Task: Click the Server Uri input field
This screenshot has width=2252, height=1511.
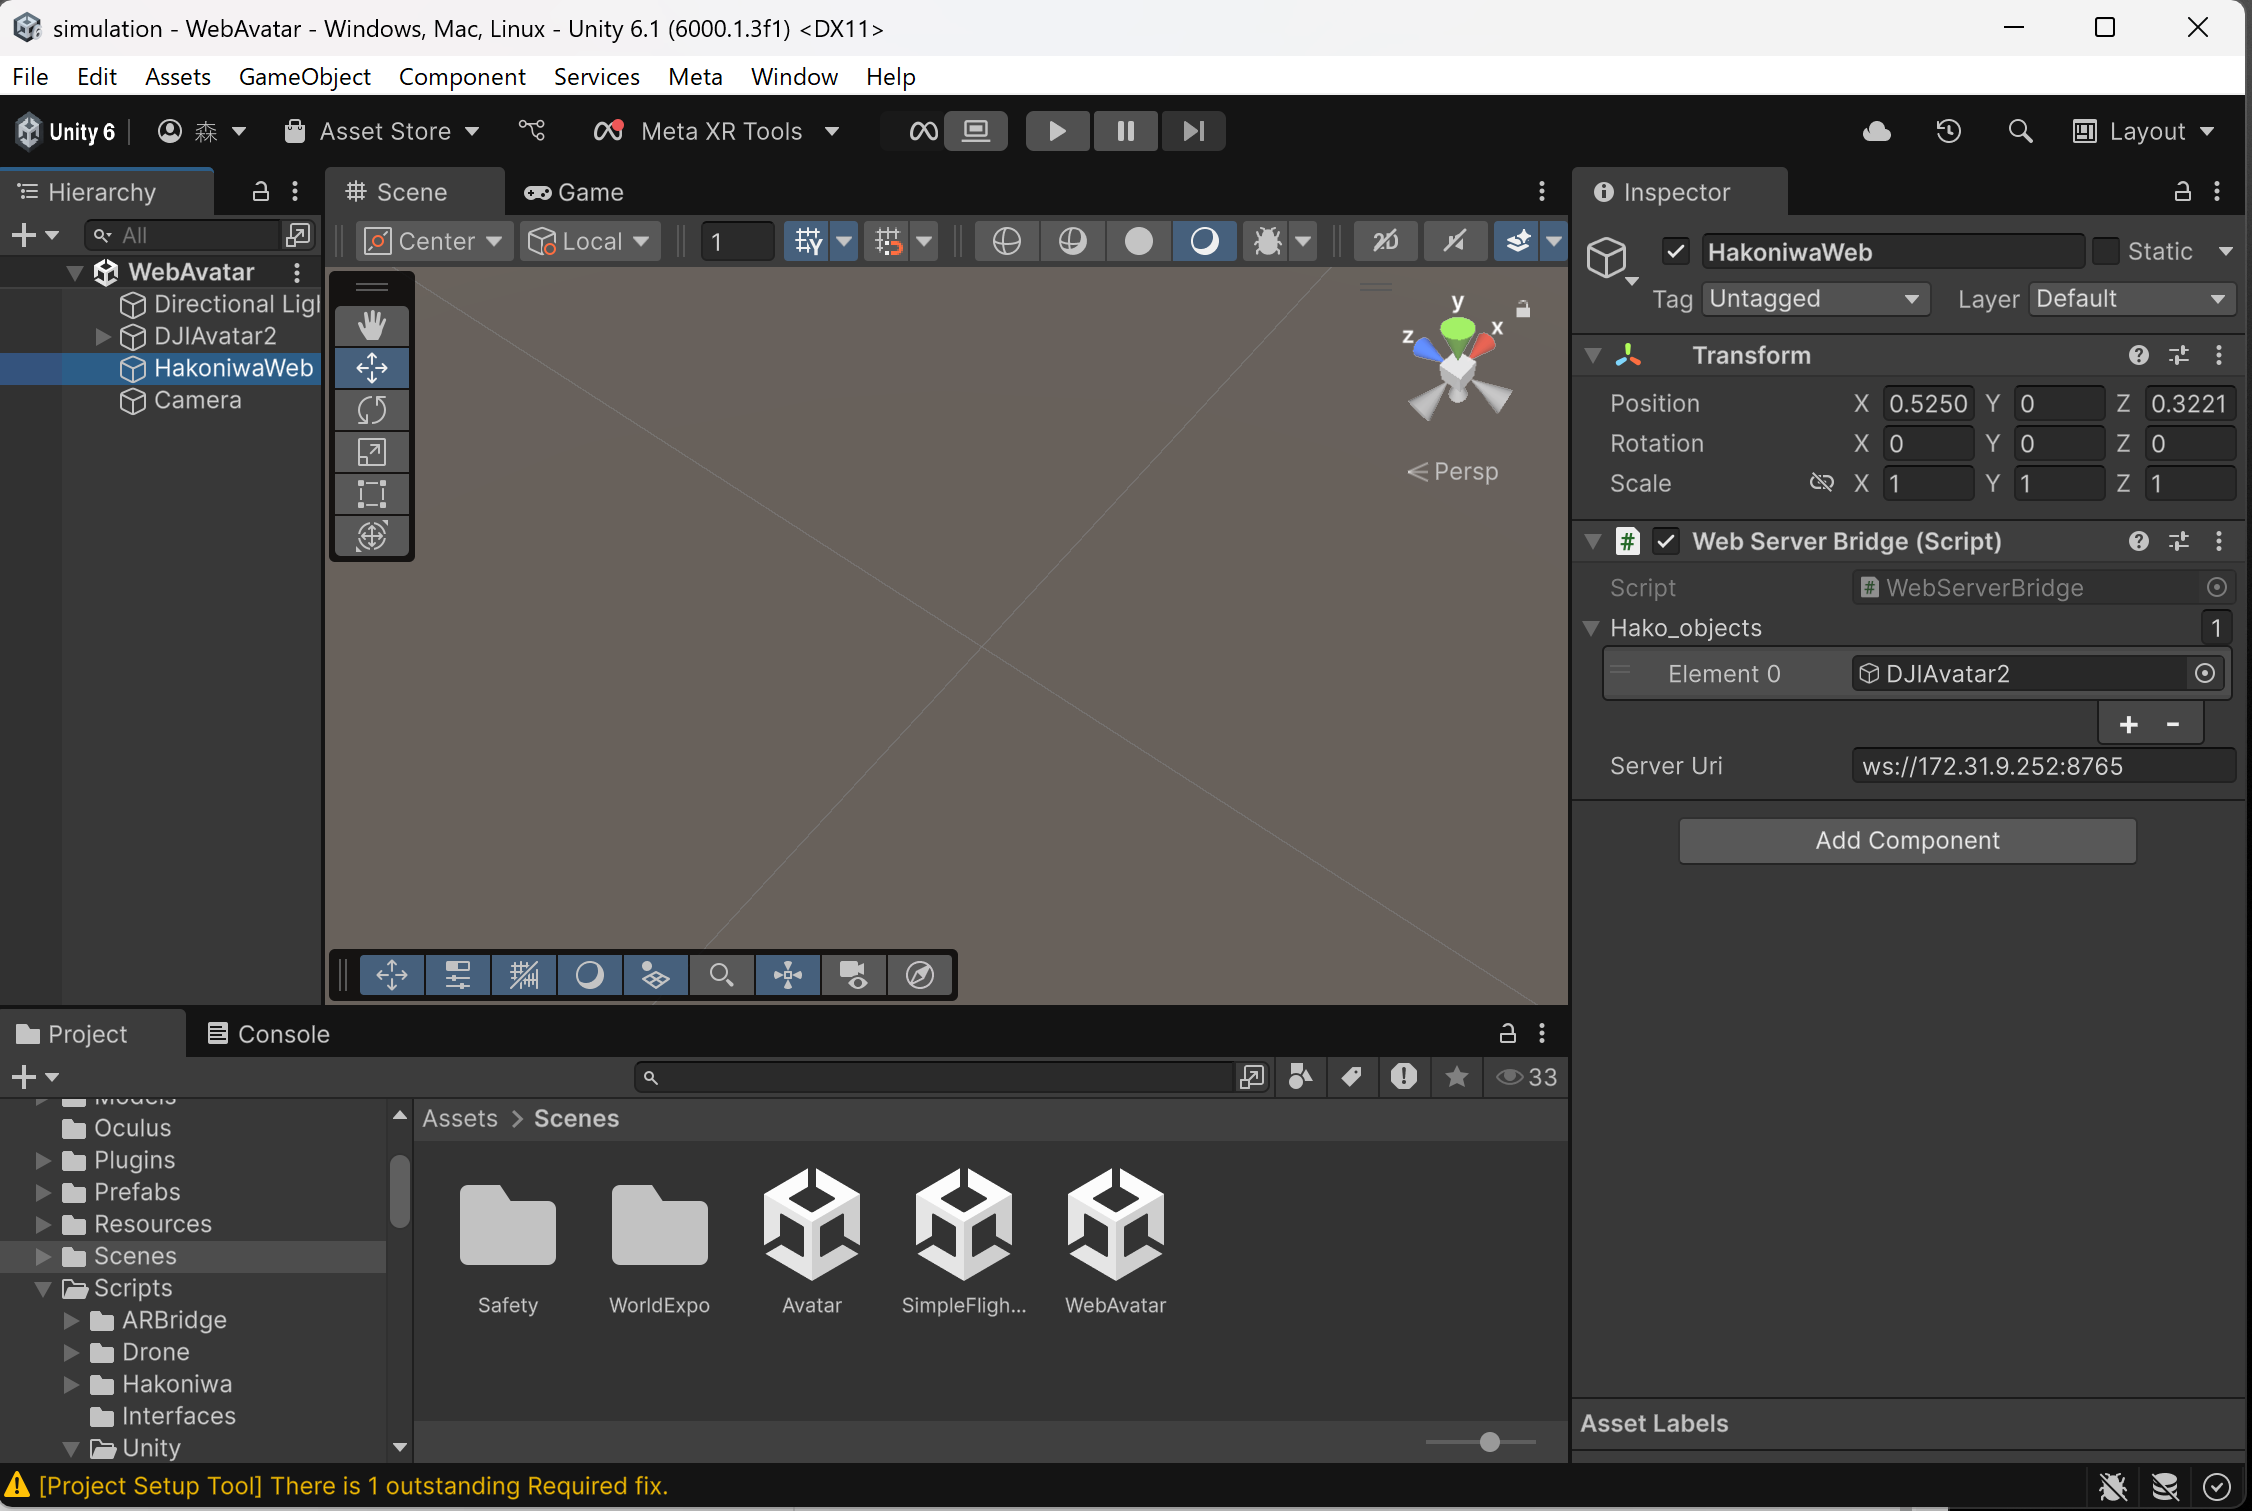Action: click(2042, 766)
